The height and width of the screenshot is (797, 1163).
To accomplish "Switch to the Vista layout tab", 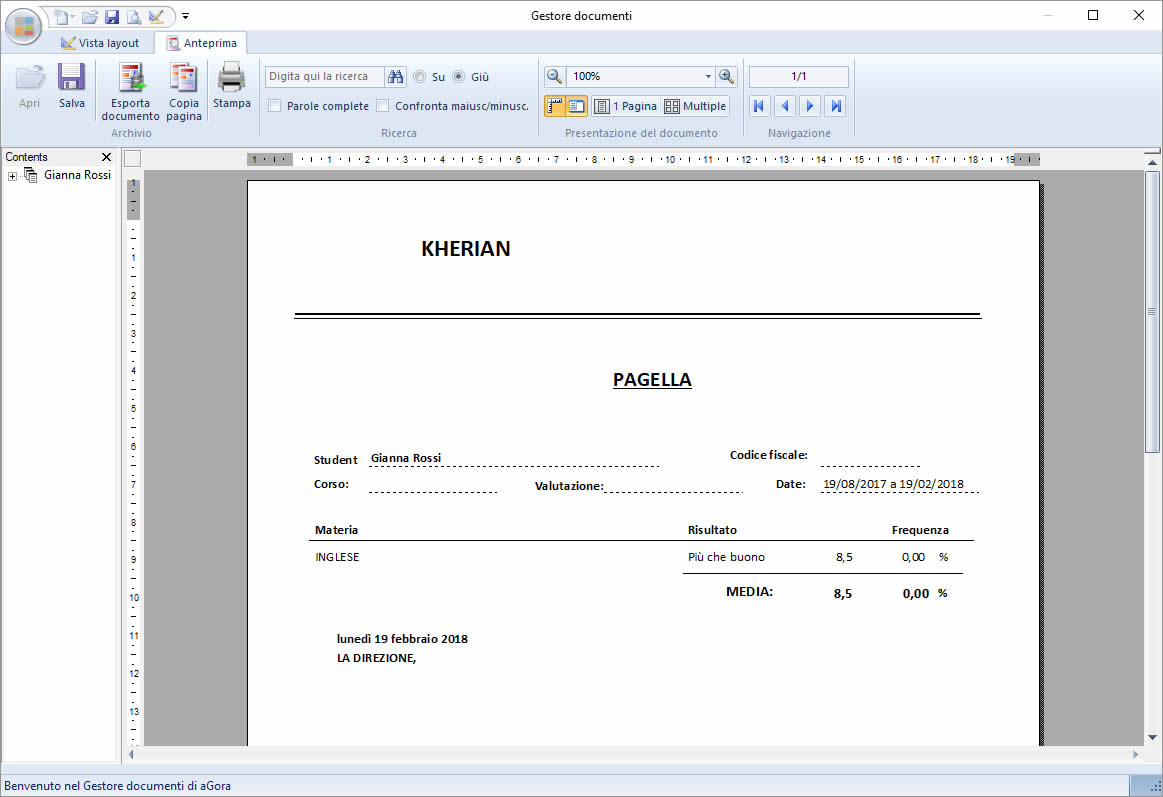I will pyautogui.click(x=100, y=43).
